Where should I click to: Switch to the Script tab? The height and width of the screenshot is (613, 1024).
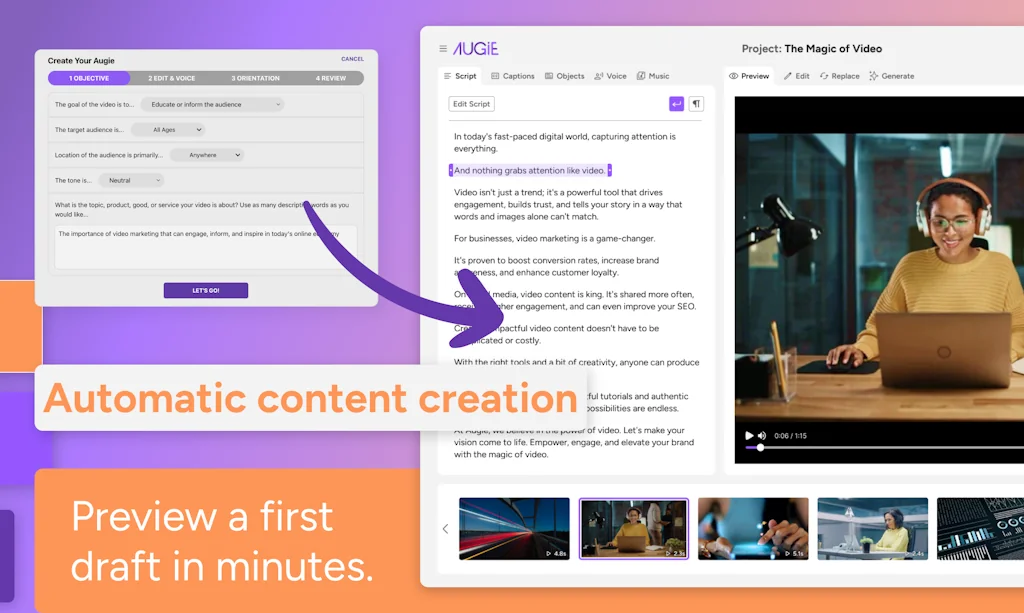(460, 76)
